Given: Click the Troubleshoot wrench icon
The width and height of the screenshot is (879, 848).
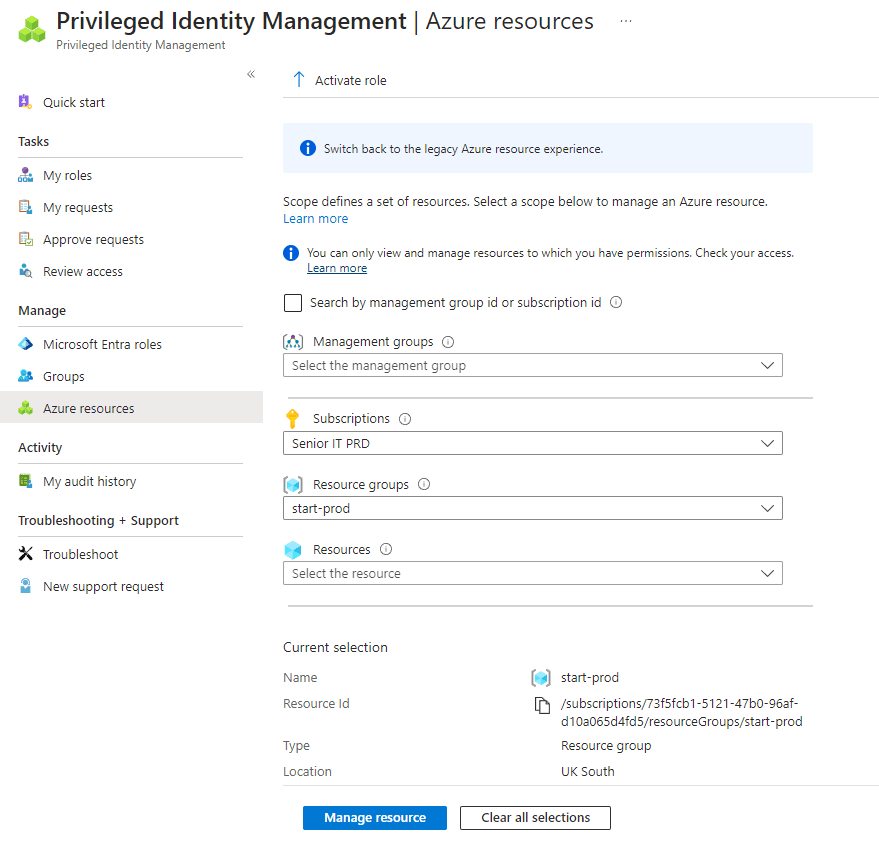Looking at the screenshot, I should click(25, 553).
